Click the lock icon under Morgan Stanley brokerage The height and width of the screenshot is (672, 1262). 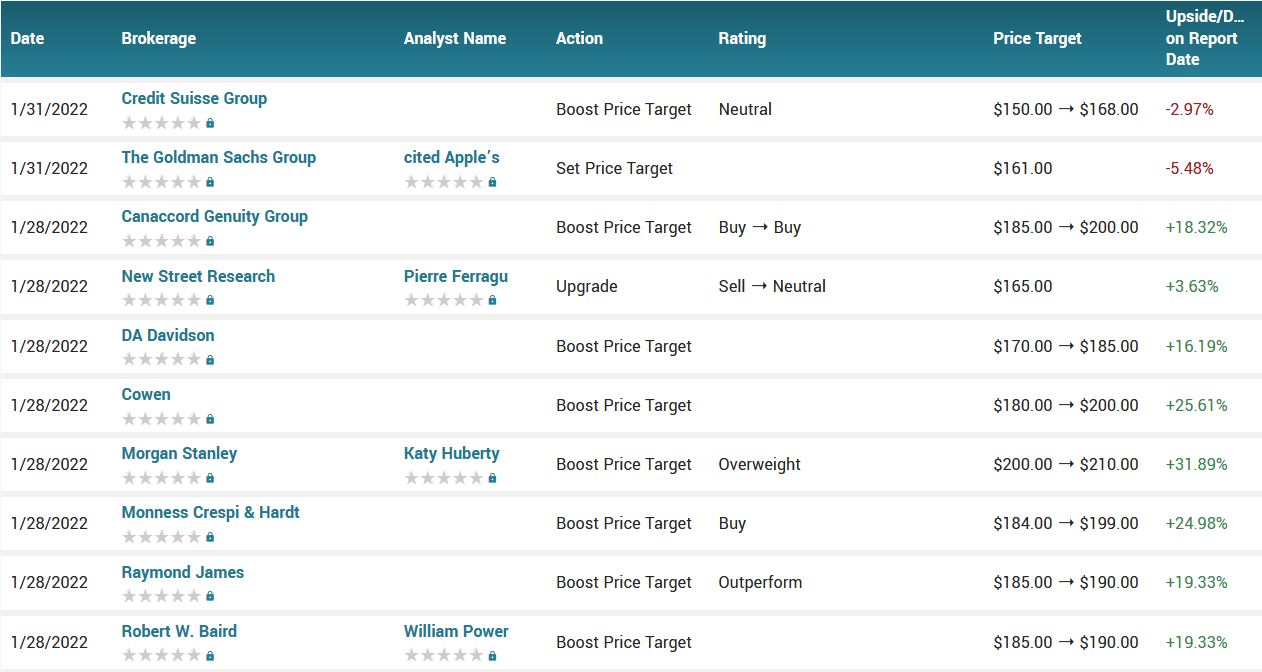click(x=210, y=479)
